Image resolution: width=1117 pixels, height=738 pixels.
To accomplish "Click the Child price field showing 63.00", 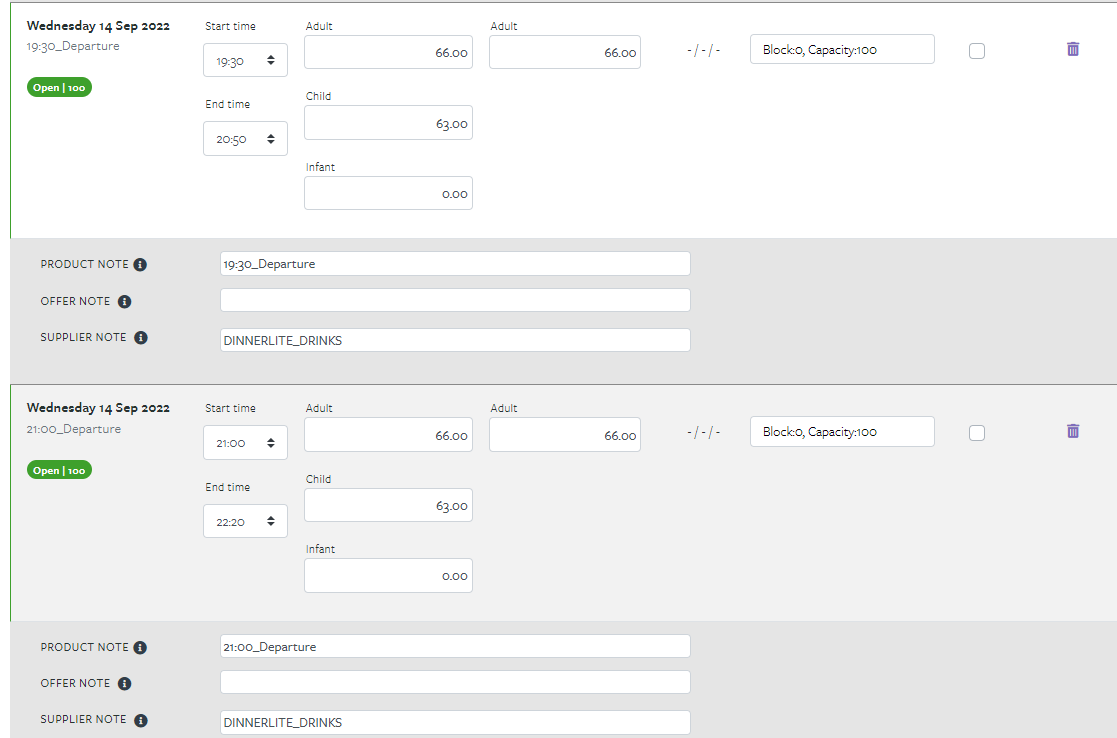I will pyautogui.click(x=388, y=122).
